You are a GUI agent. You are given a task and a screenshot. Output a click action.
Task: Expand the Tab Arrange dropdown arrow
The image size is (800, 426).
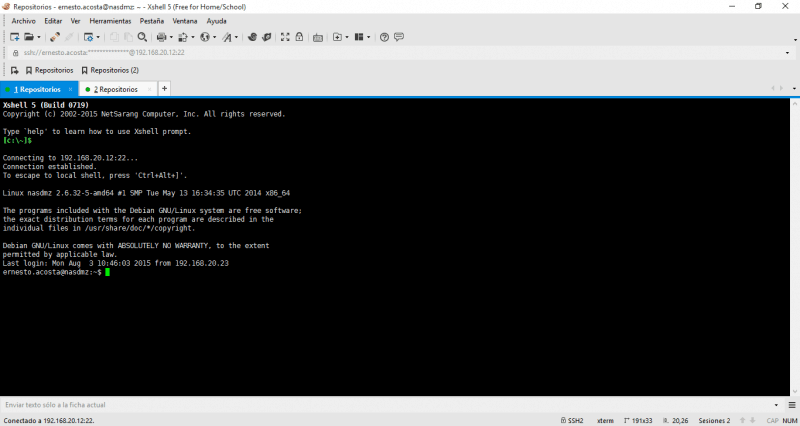tap(368, 37)
